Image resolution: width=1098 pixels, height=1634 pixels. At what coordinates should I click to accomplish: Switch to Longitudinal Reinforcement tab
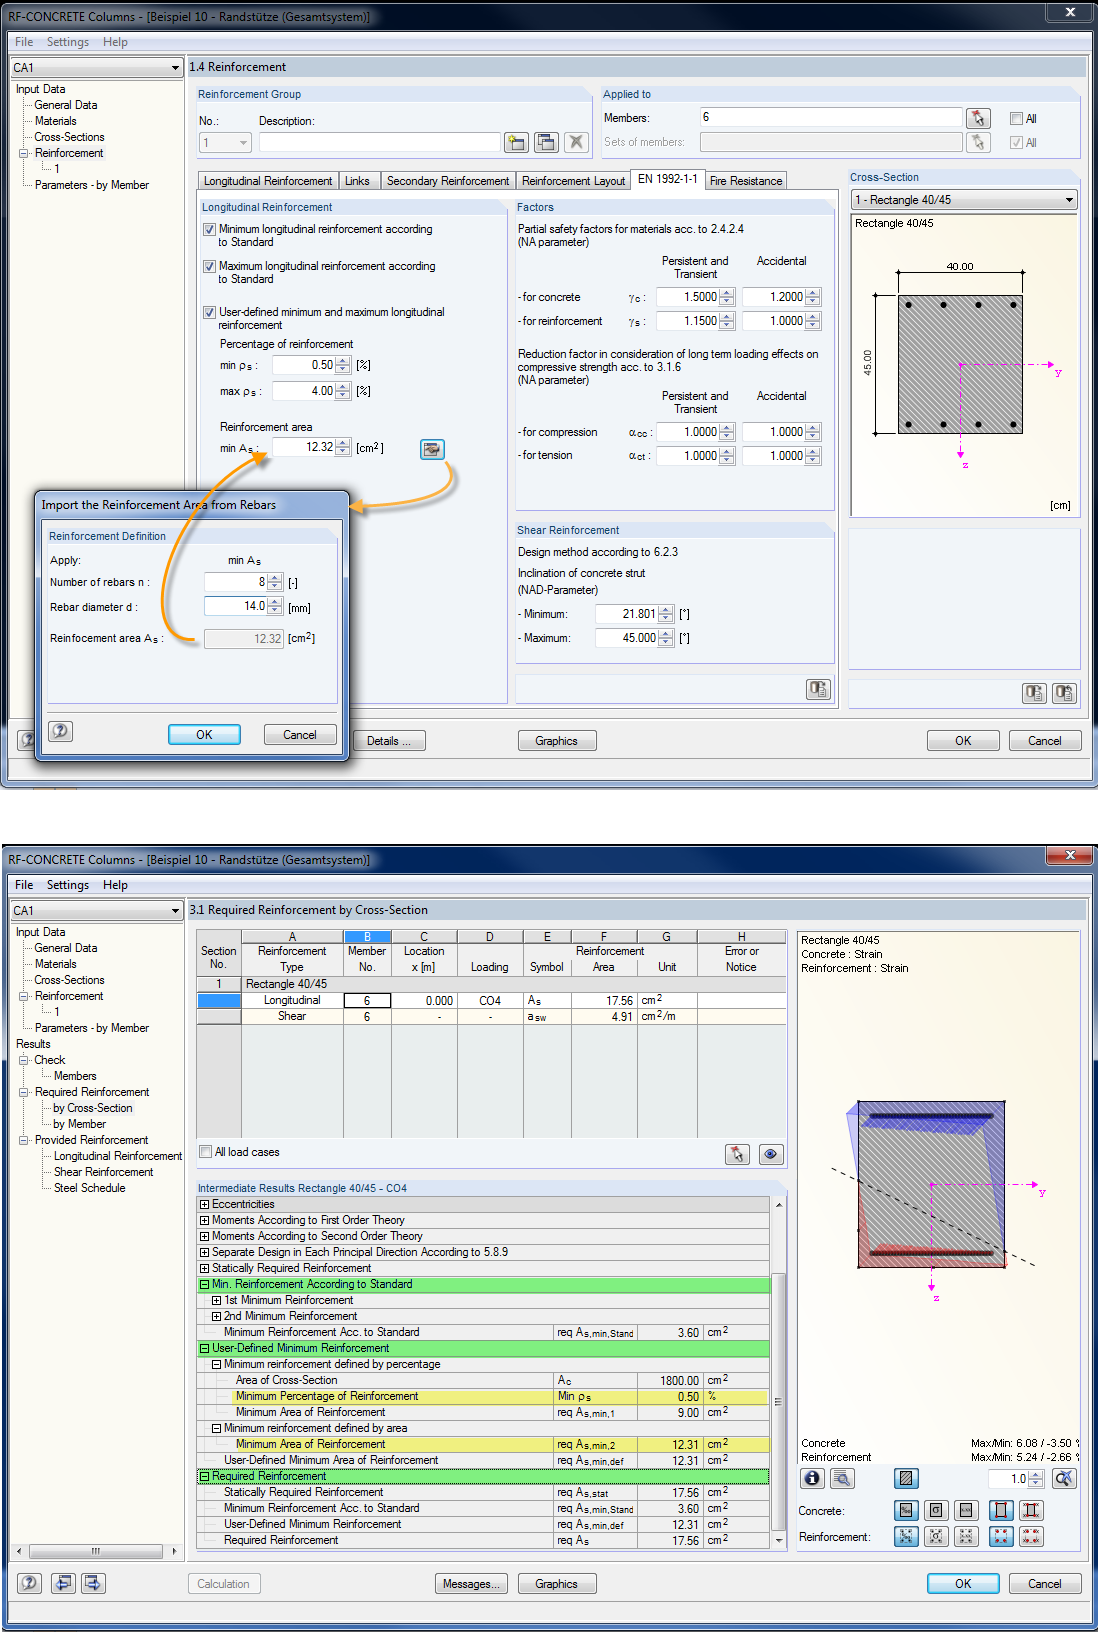[268, 181]
